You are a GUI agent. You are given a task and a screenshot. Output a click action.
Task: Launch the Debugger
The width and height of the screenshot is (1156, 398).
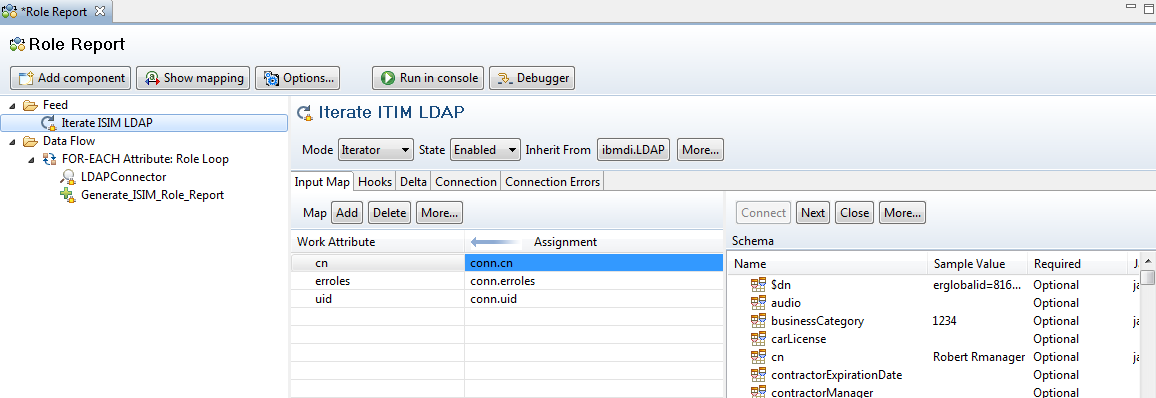click(x=532, y=77)
